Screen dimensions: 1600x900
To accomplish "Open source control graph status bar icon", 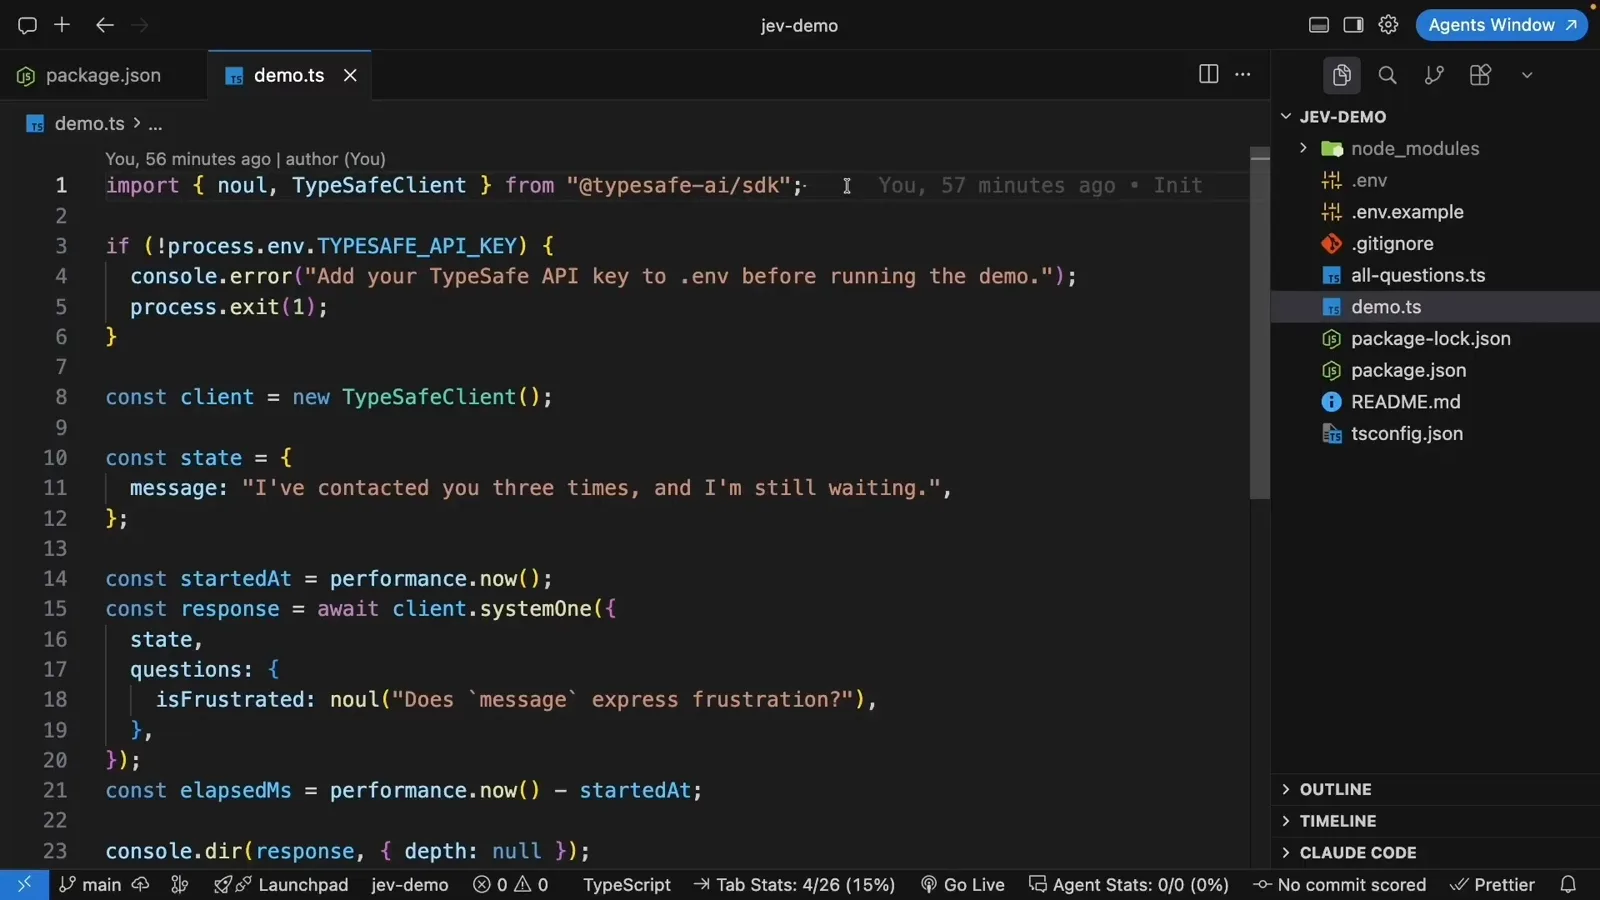I will coord(180,885).
